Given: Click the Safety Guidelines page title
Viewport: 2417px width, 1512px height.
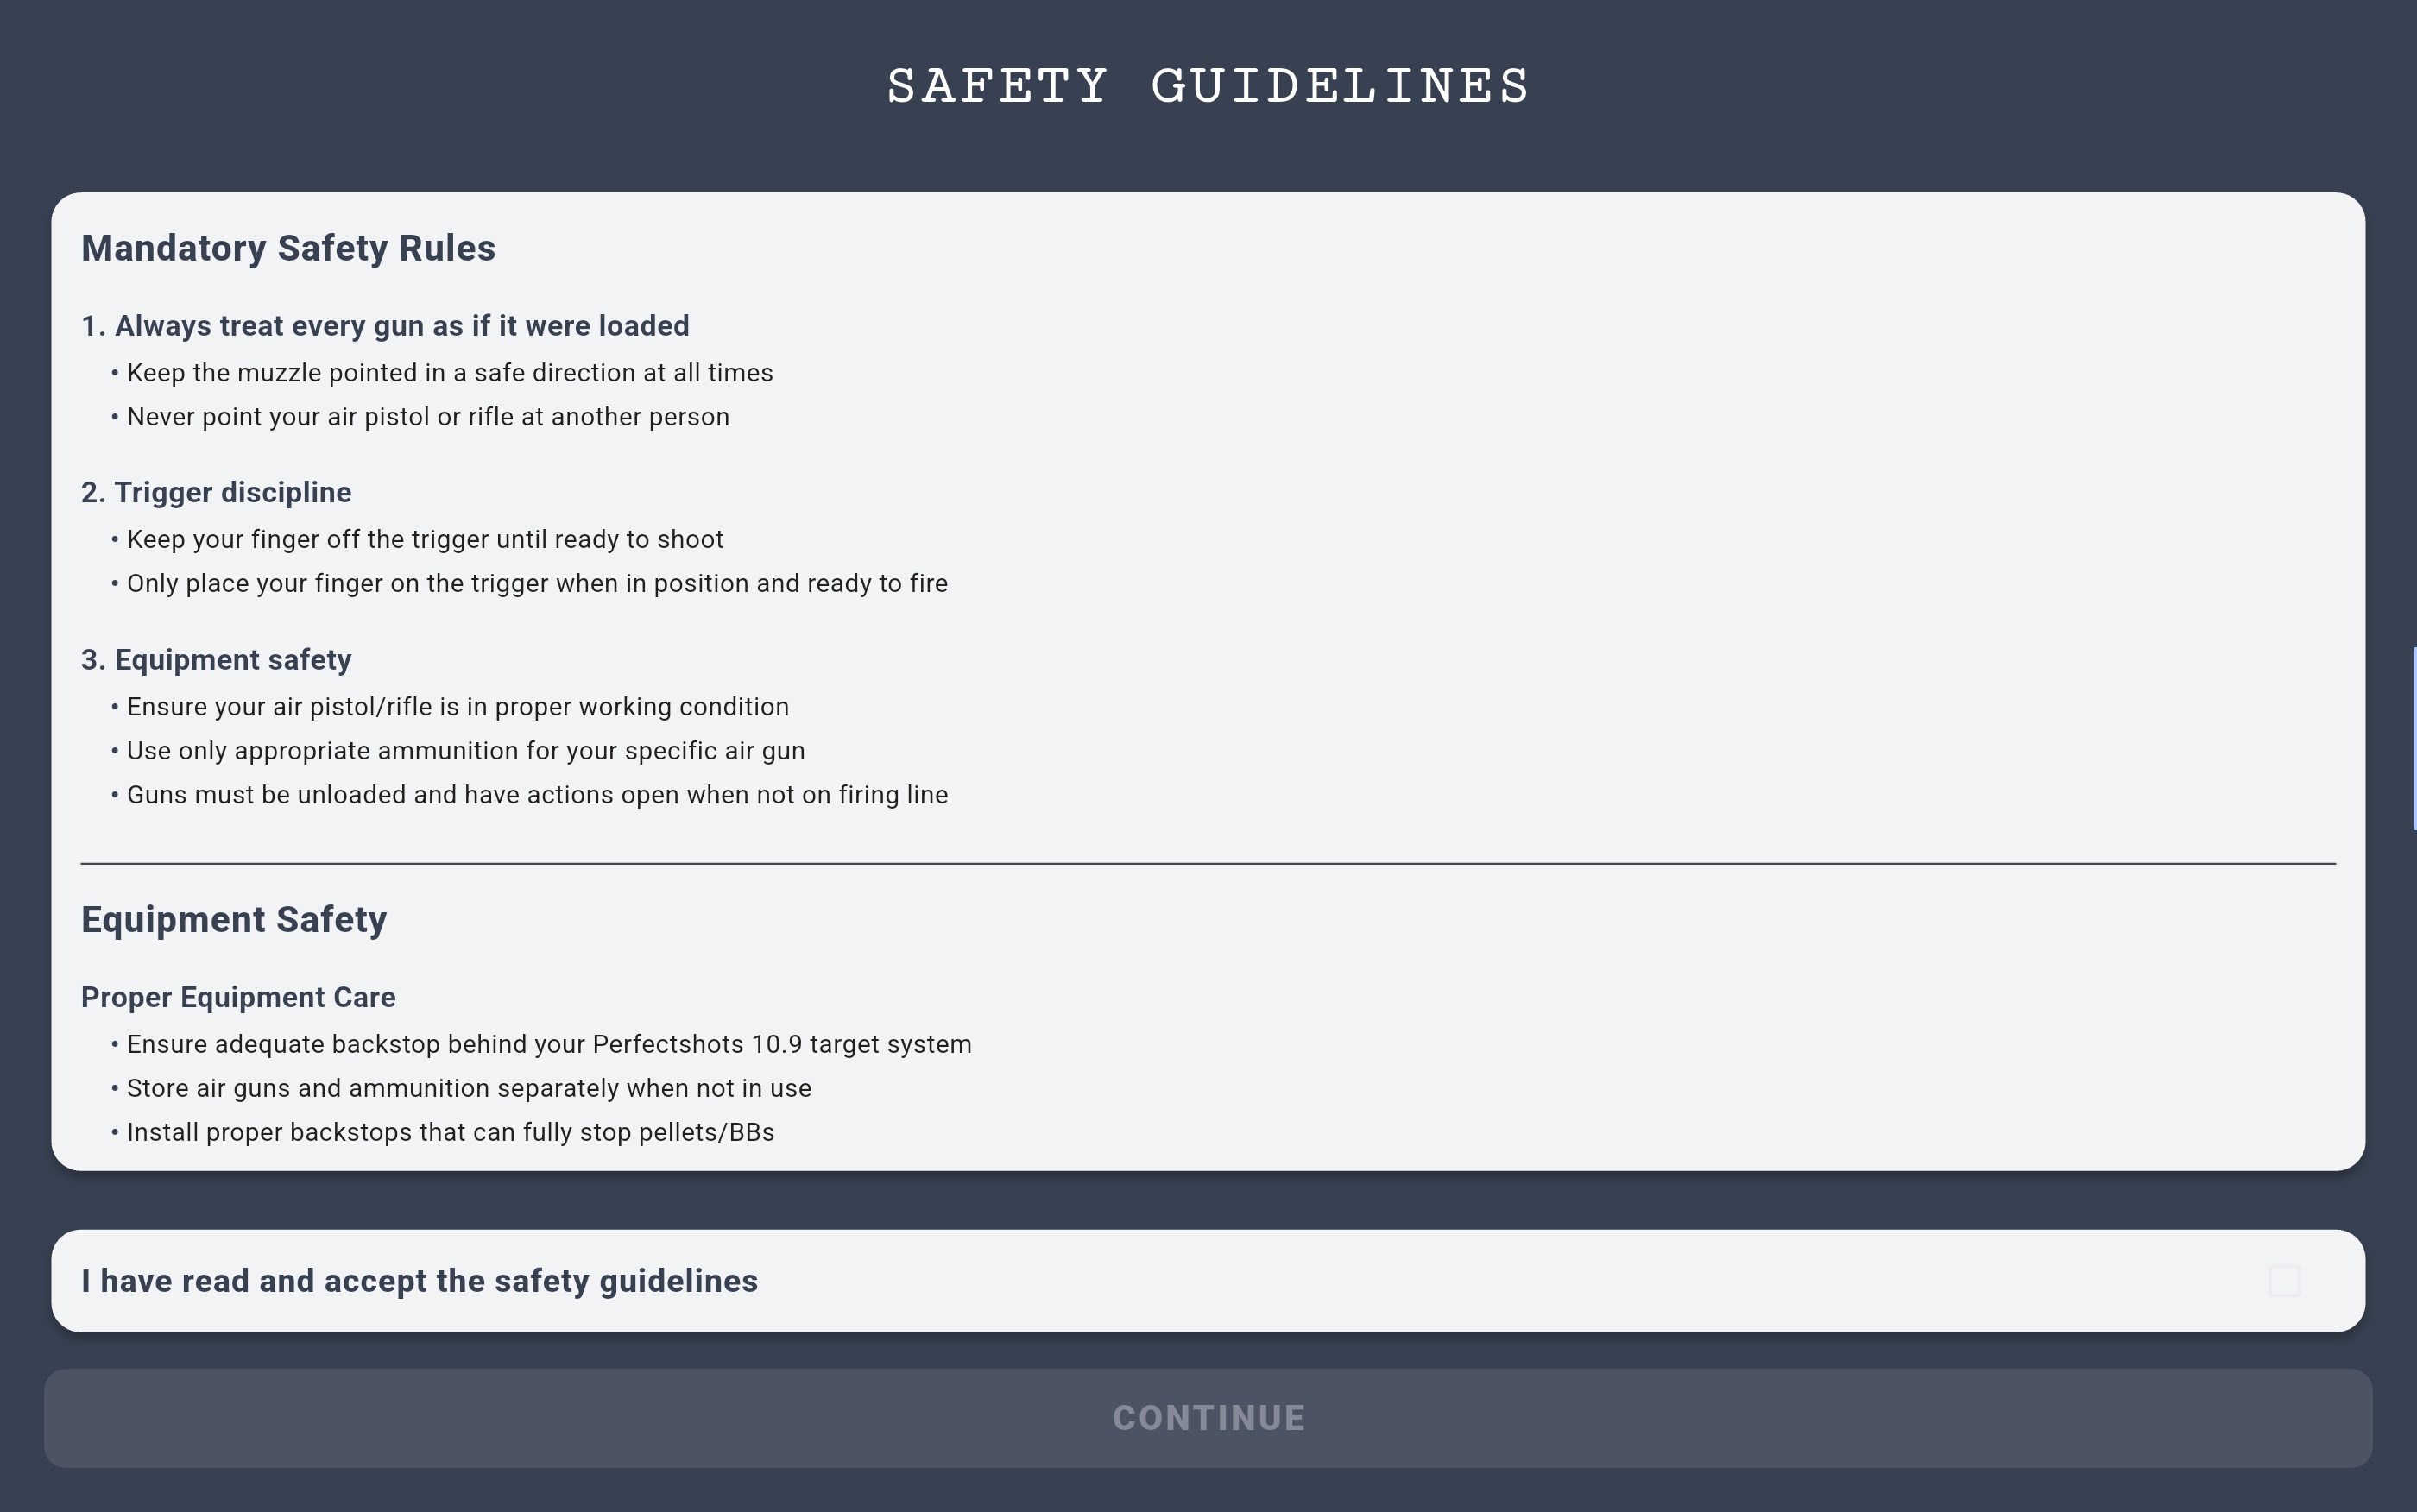Looking at the screenshot, I should (x=1208, y=86).
